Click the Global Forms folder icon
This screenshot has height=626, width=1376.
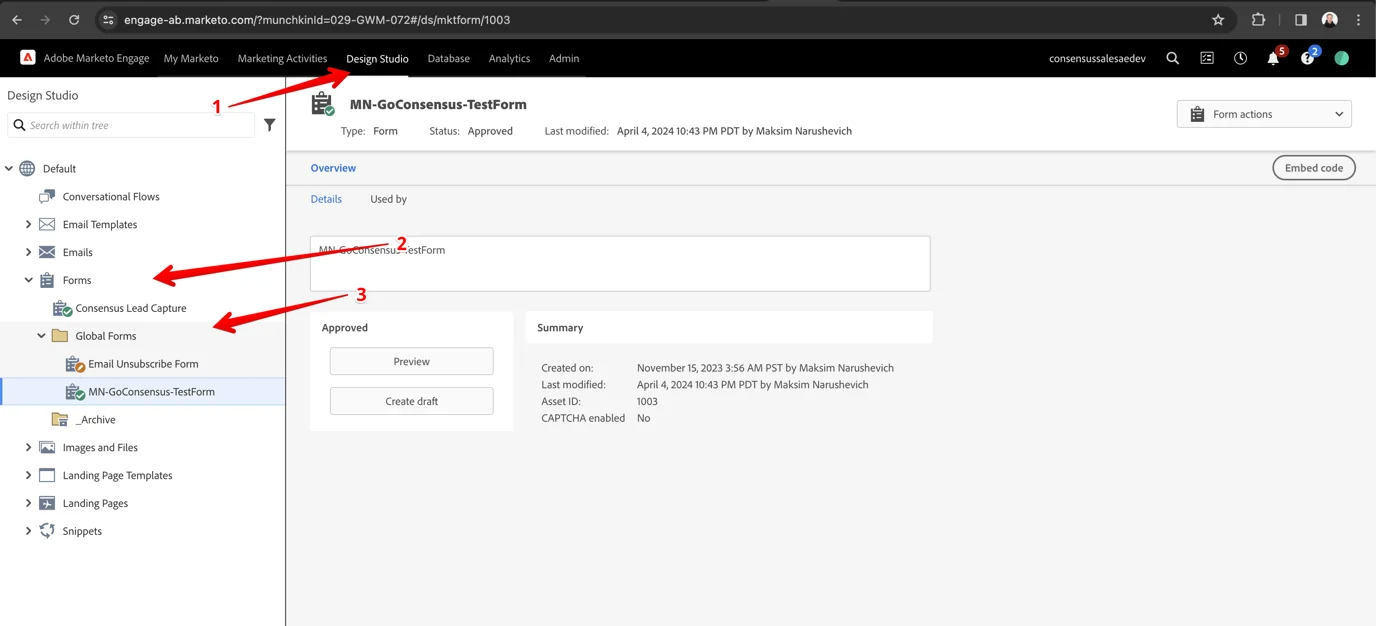[60, 336]
